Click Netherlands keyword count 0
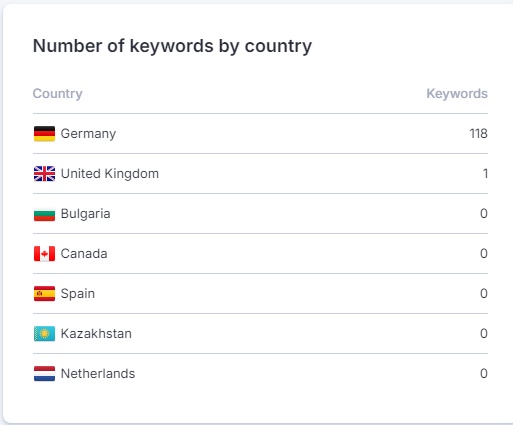The height and width of the screenshot is (425, 513). [484, 374]
